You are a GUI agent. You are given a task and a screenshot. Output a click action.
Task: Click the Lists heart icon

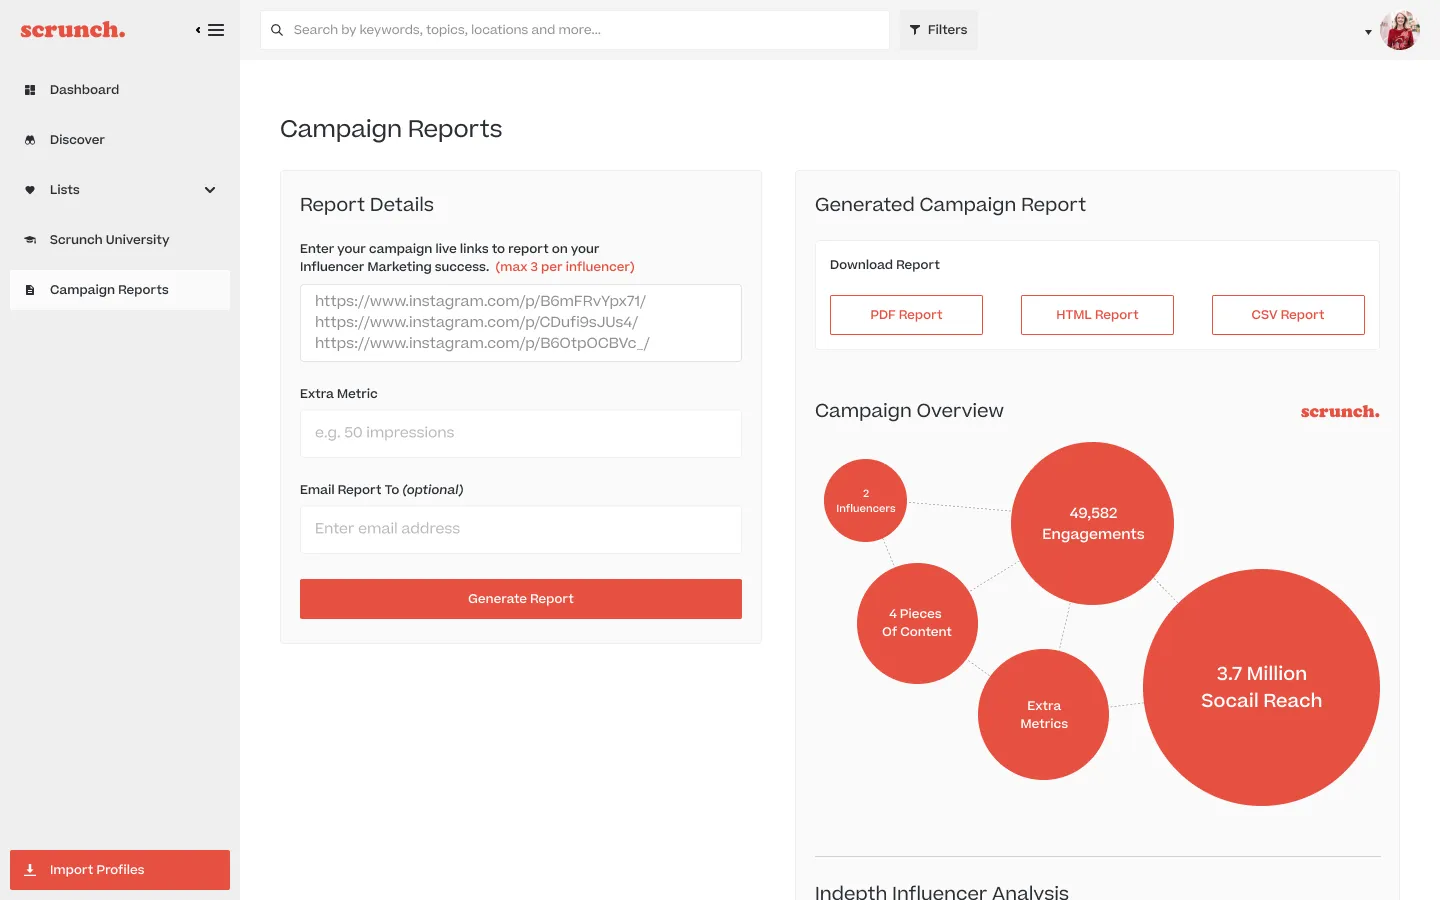coord(30,190)
